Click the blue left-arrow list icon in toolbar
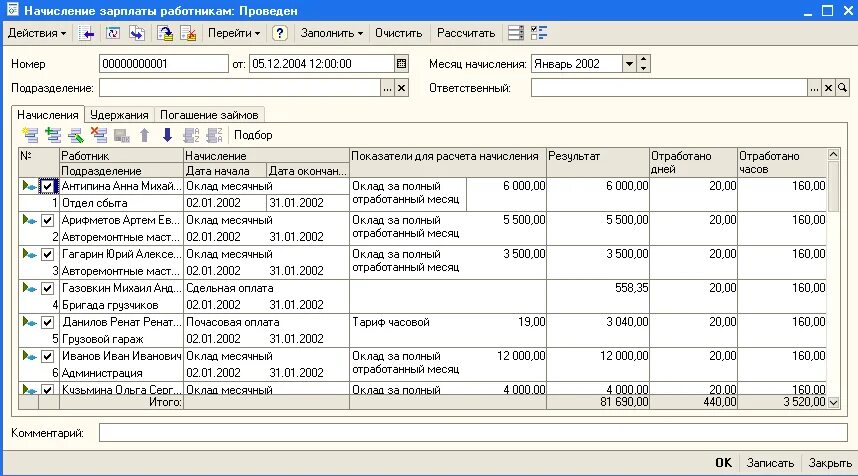 pos(86,33)
